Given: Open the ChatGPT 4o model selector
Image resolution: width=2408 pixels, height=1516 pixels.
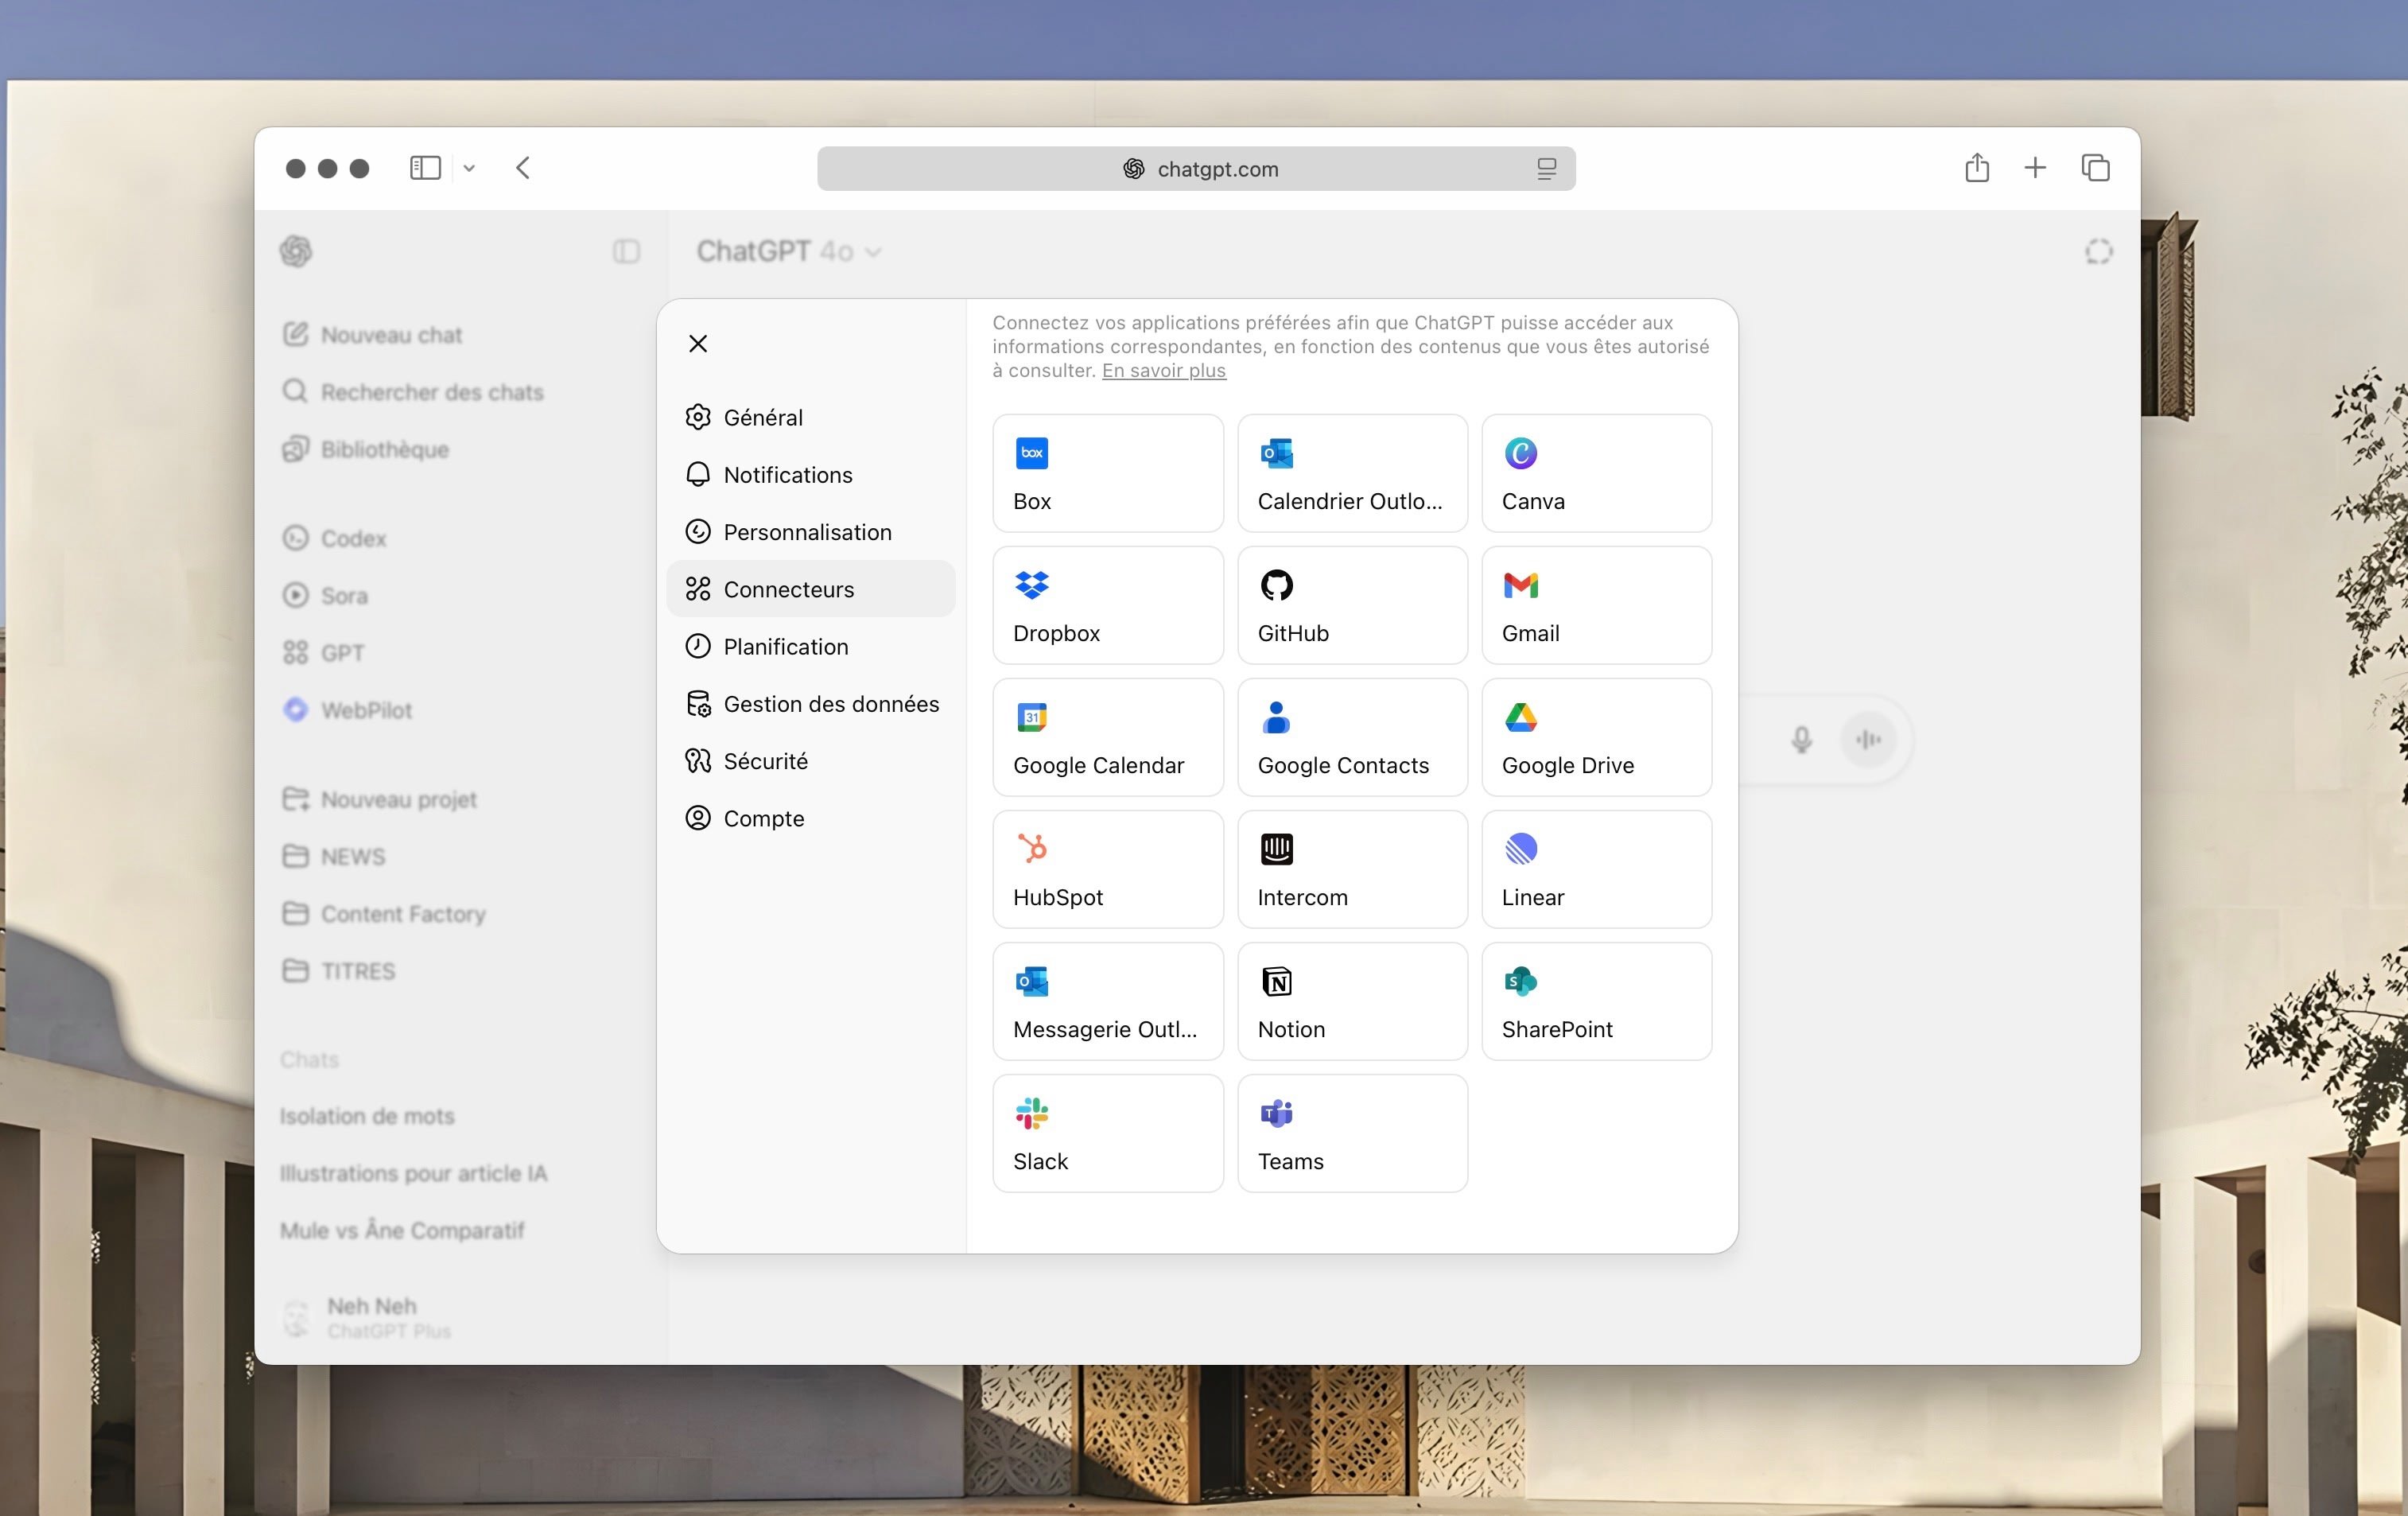Looking at the screenshot, I should coord(788,252).
